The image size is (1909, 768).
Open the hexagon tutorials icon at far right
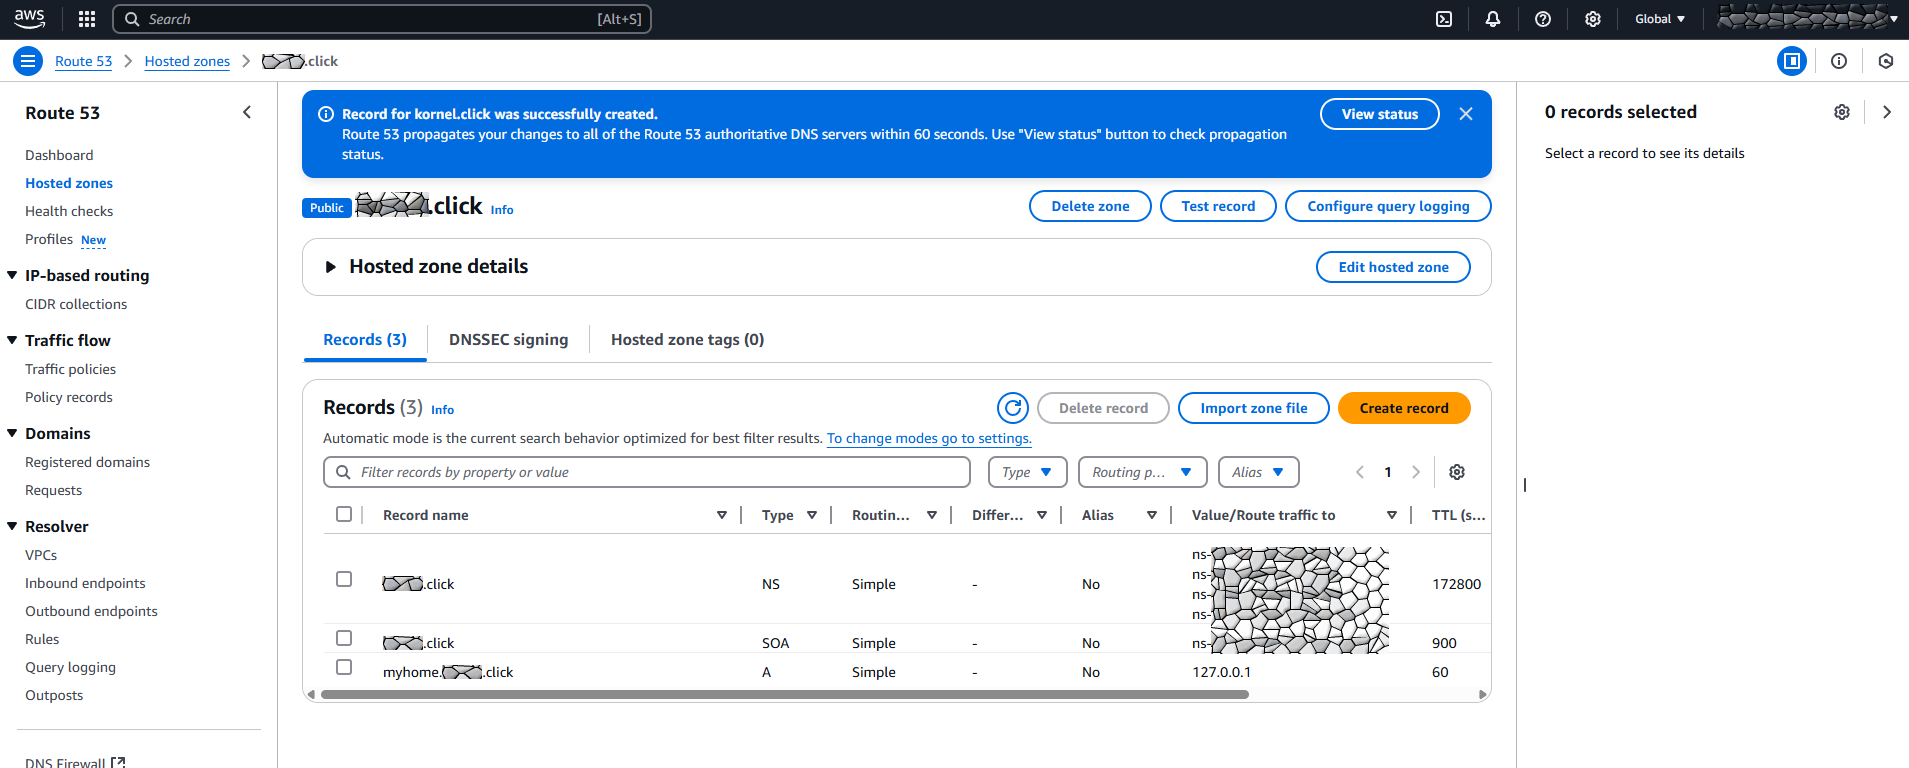[1886, 61]
